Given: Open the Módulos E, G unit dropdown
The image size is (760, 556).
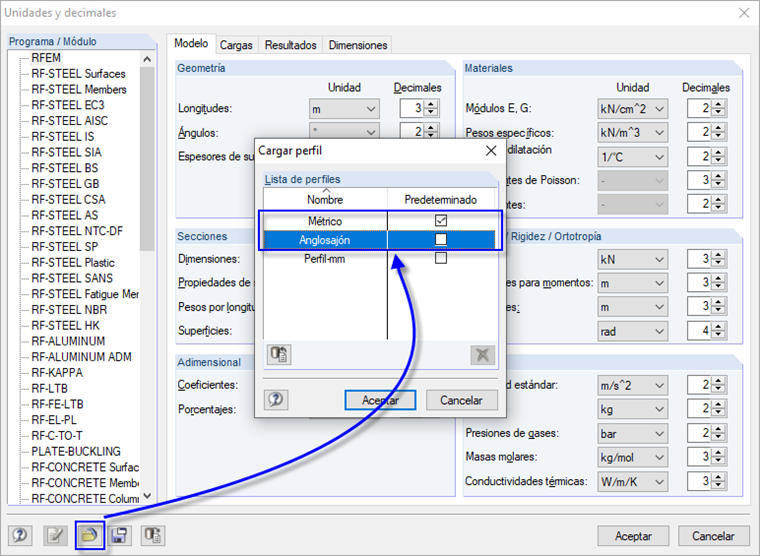Looking at the screenshot, I should point(633,109).
